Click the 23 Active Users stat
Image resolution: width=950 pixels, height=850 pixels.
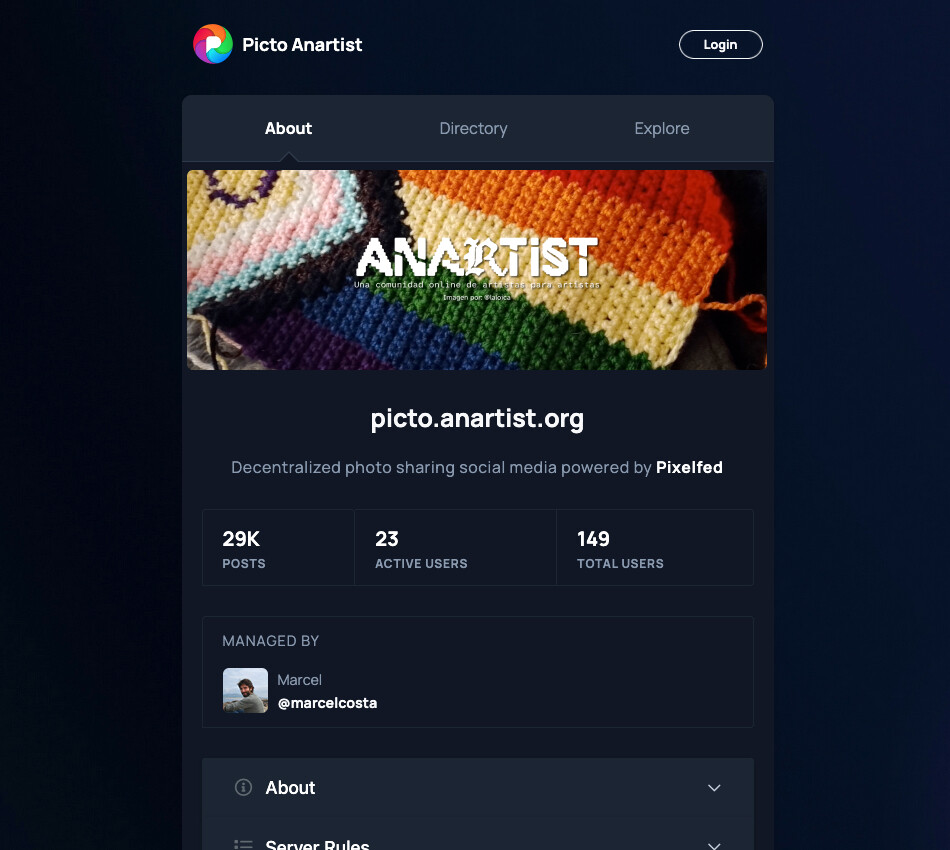click(x=455, y=547)
